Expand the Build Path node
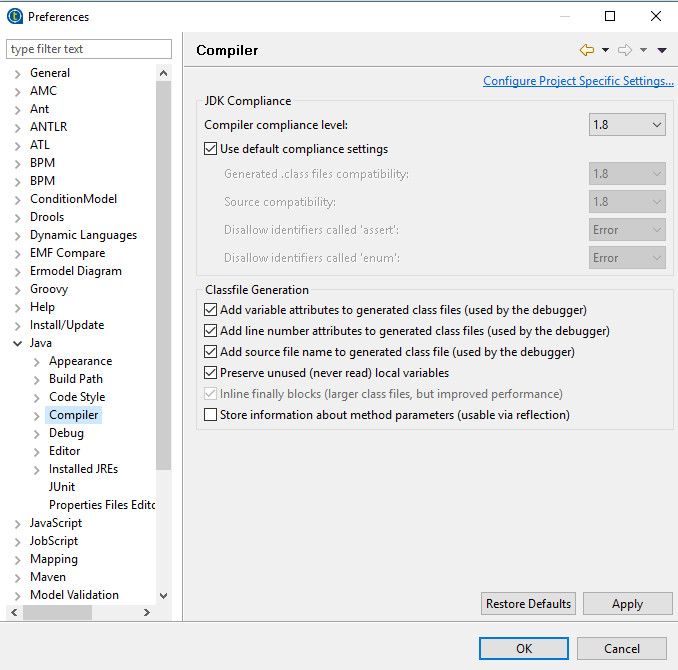The image size is (678, 670). coord(36,380)
